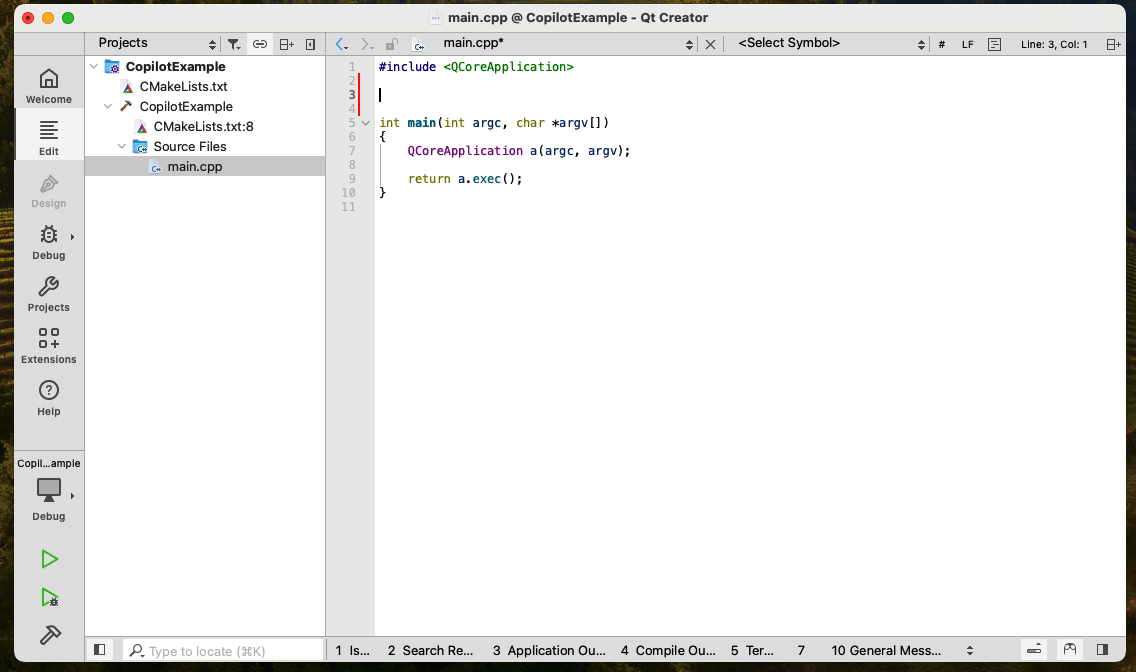
Task: Fold the main function at line 5
Action: [x=366, y=123]
